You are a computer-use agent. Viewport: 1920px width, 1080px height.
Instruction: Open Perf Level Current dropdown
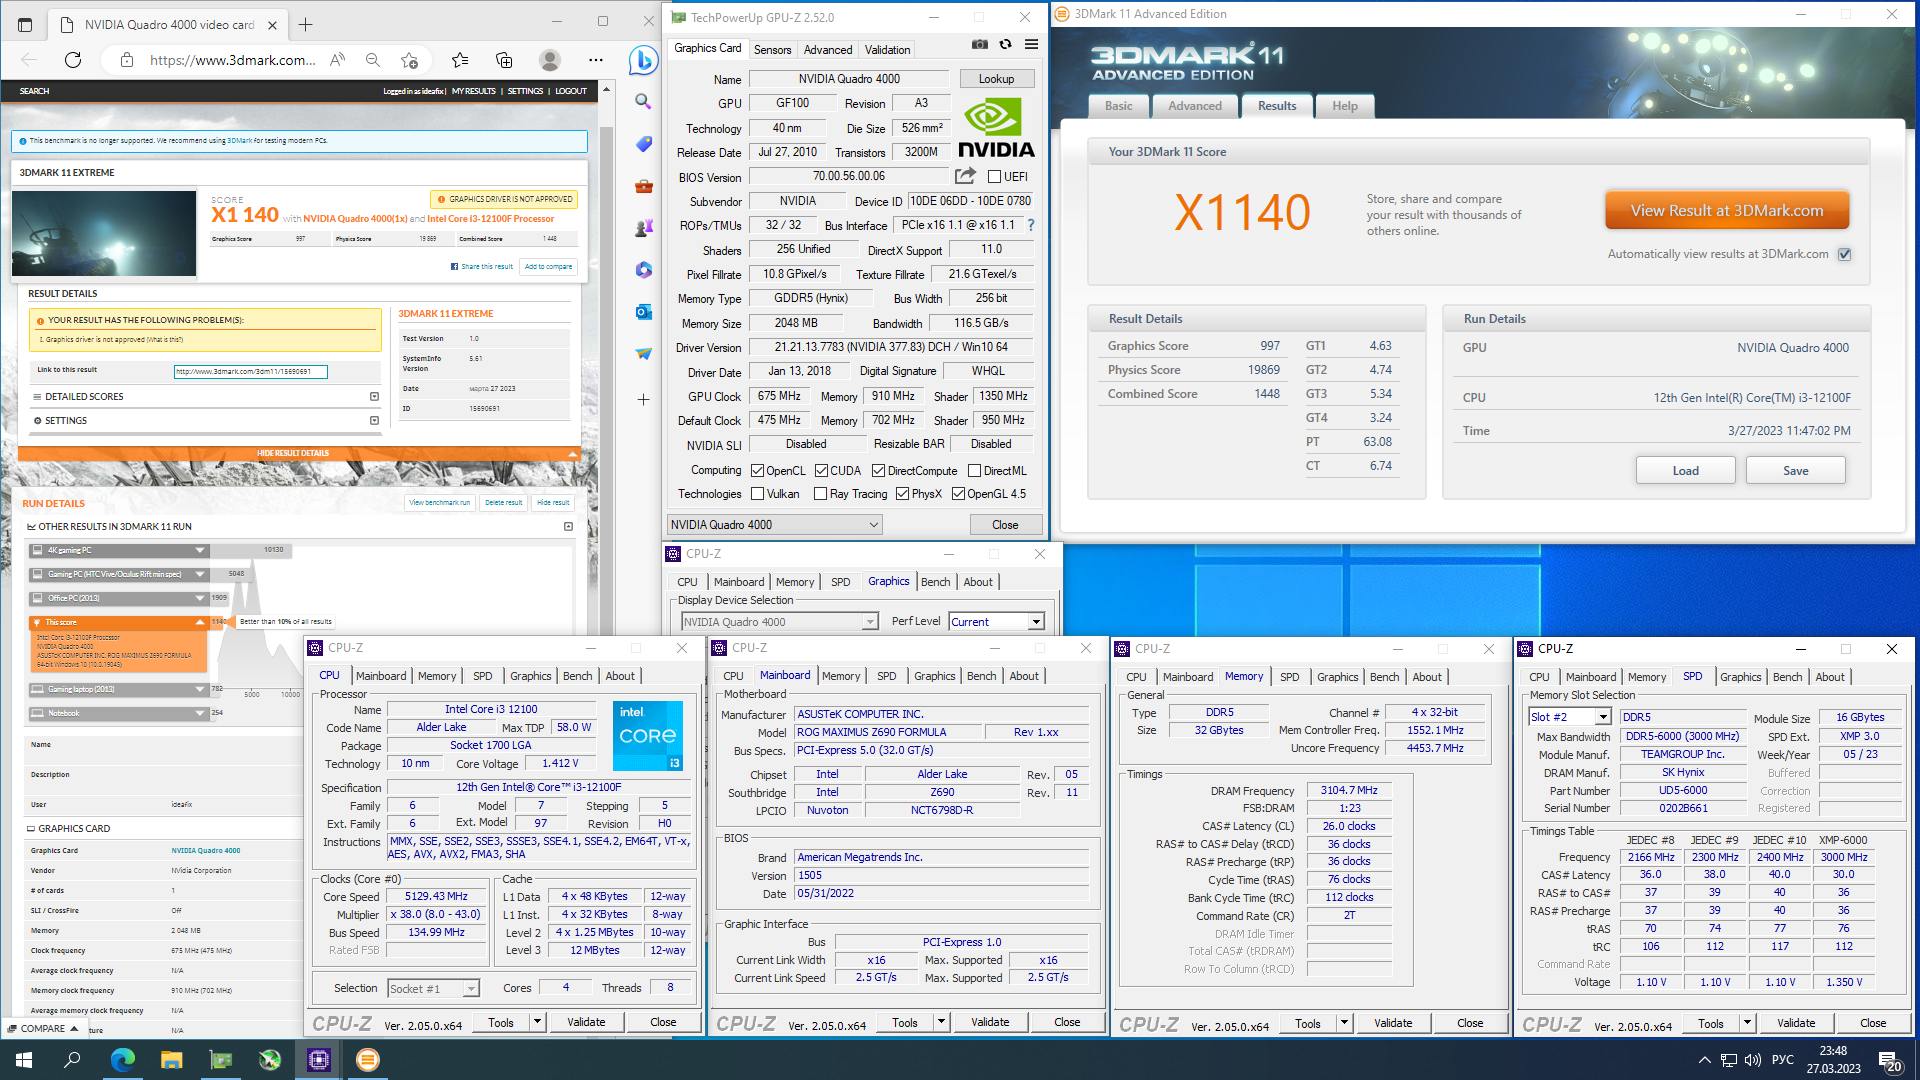[x=997, y=622]
